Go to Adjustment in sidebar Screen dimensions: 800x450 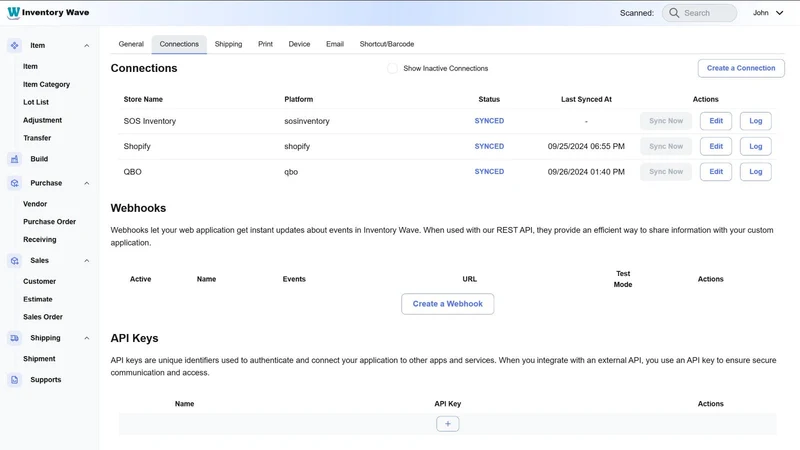(42, 120)
